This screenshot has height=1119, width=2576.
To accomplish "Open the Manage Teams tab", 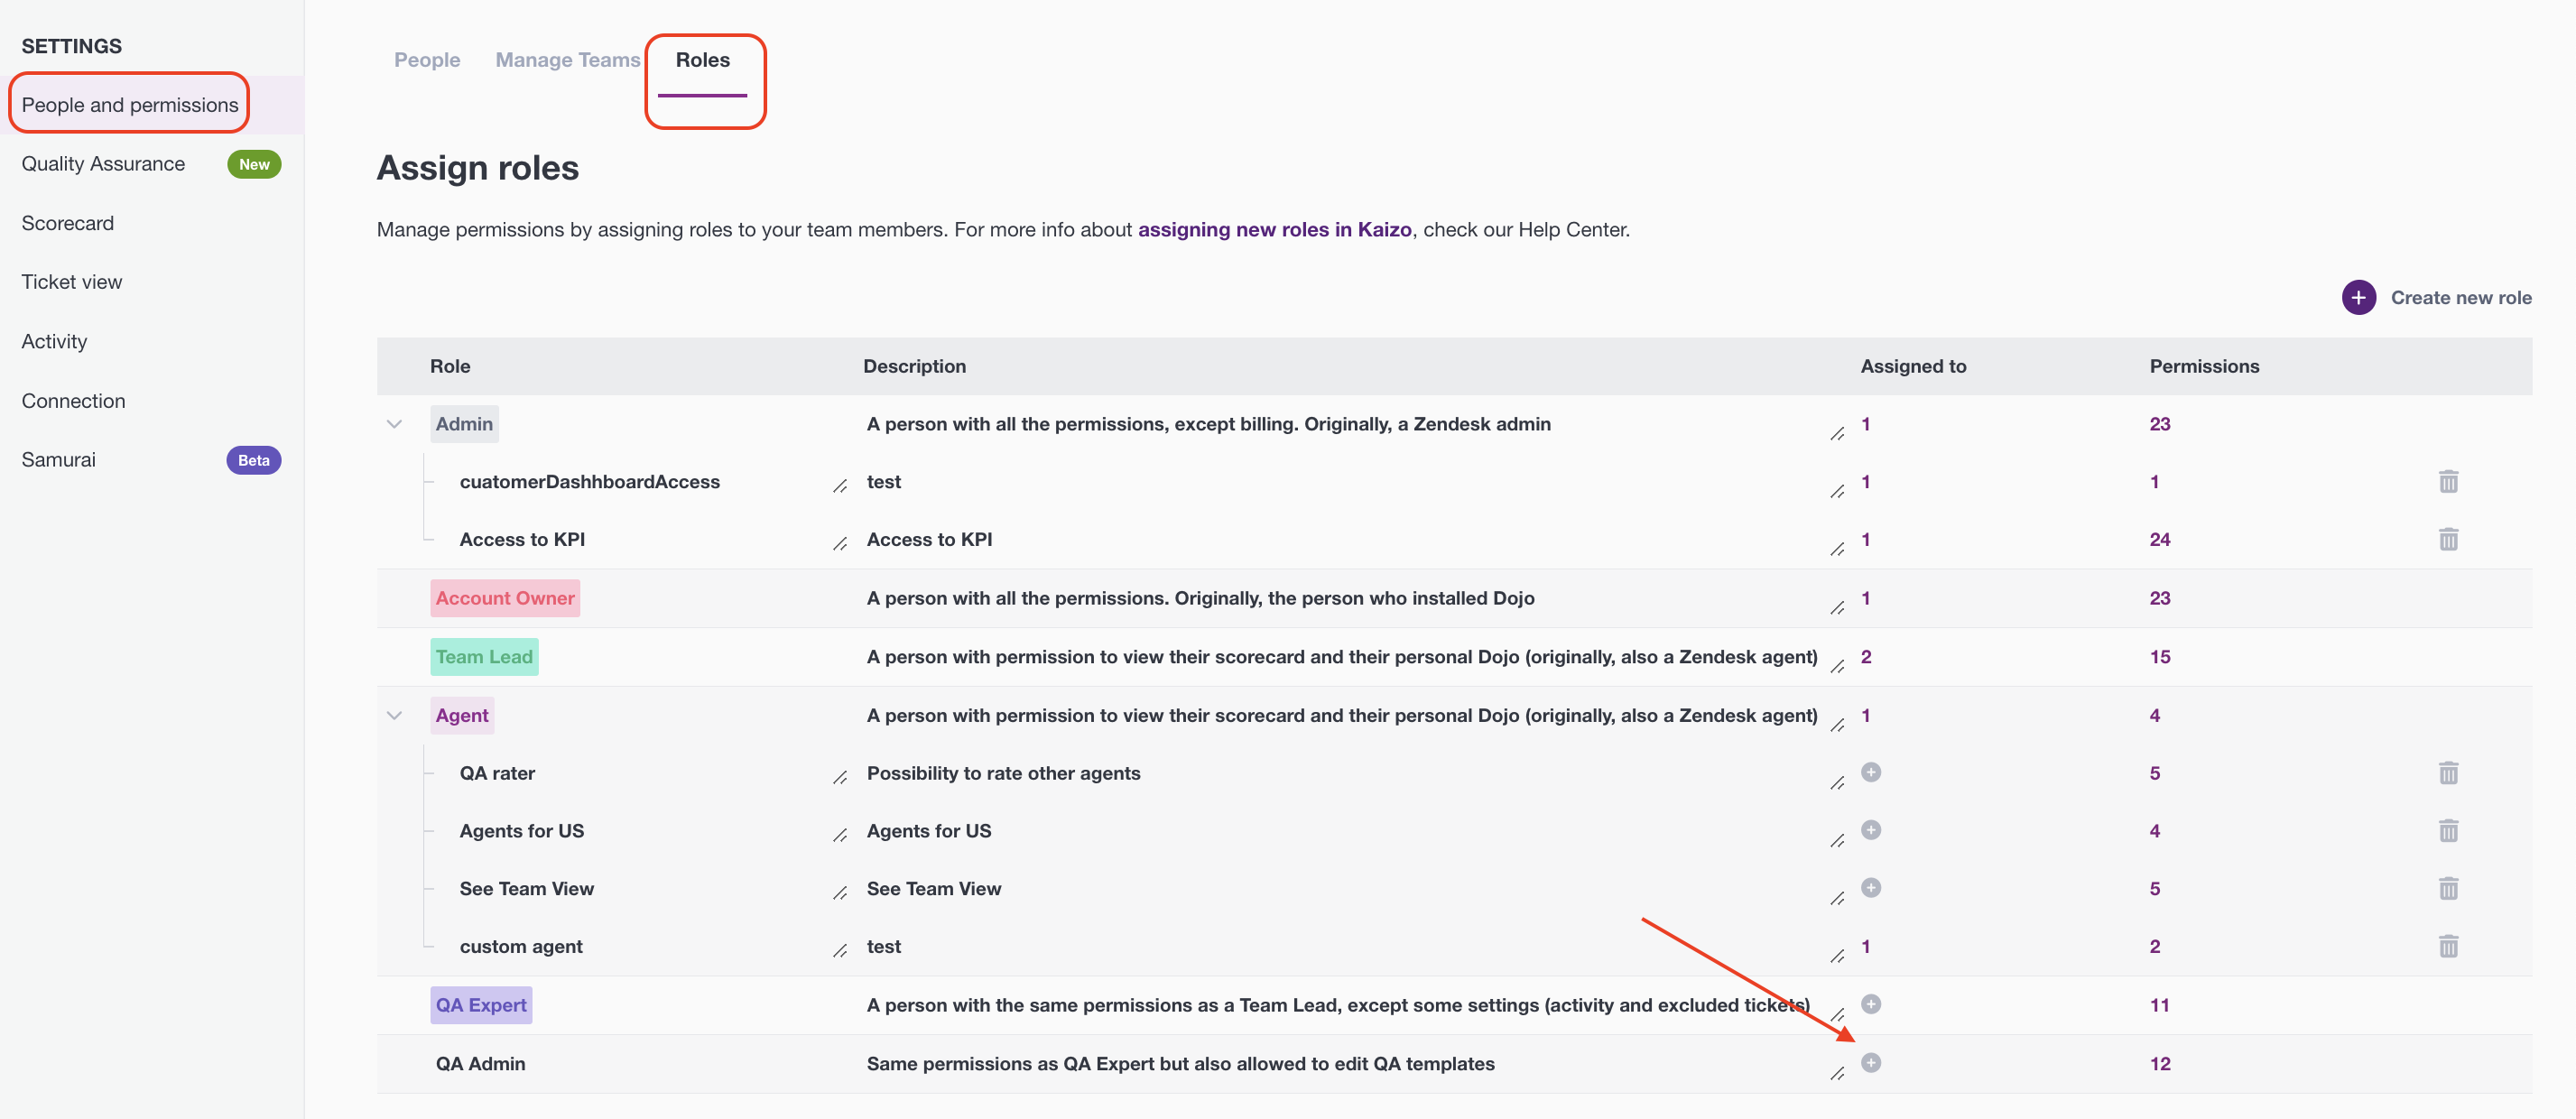I will pos(567,60).
